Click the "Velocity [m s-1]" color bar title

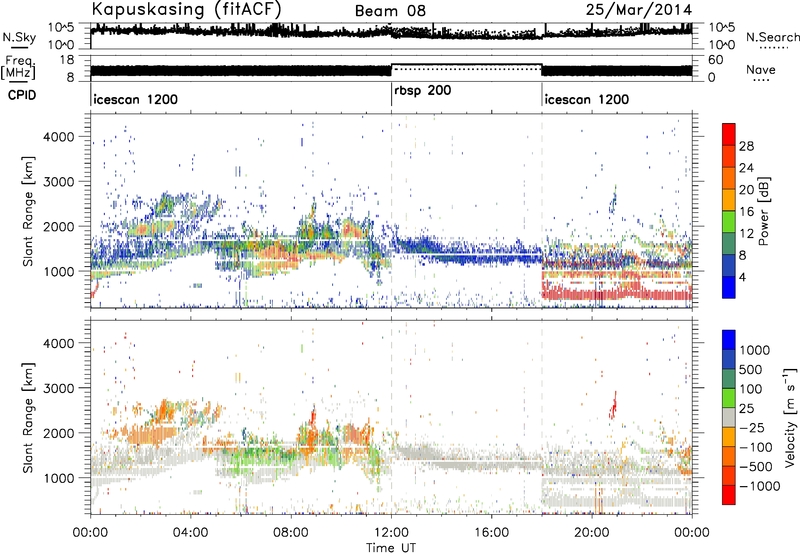pyautogui.click(x=790, y=417)
